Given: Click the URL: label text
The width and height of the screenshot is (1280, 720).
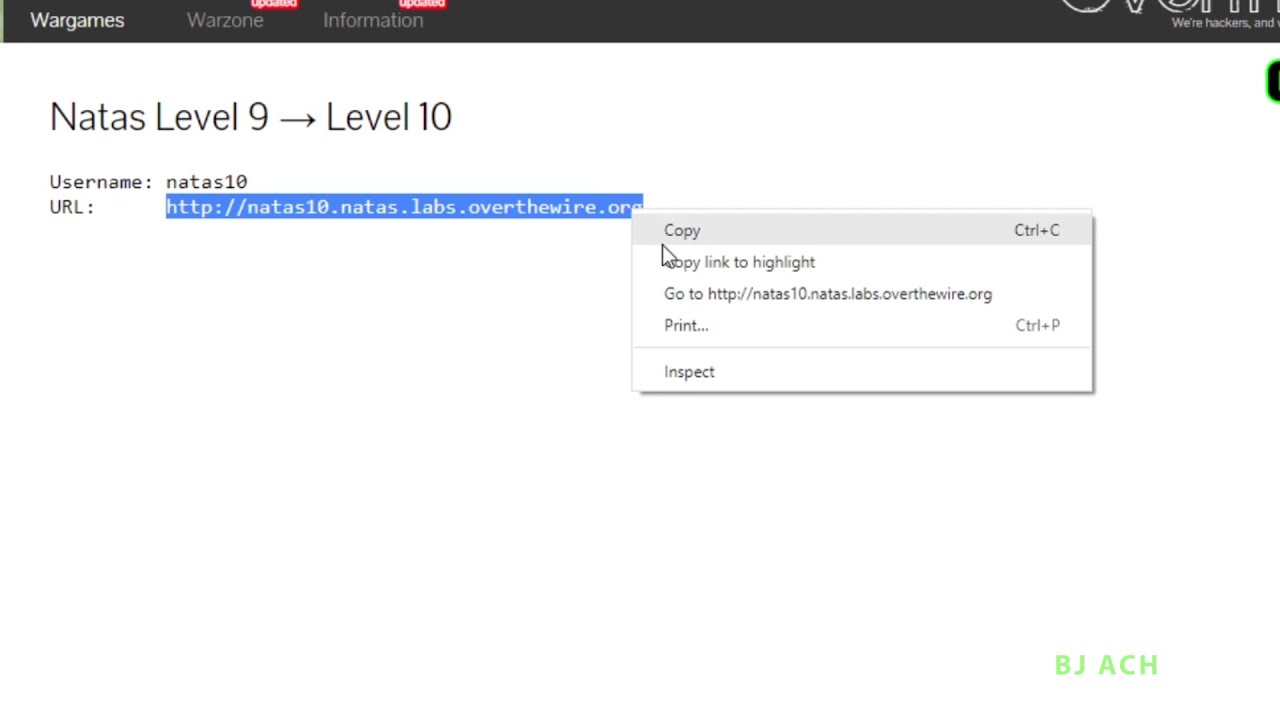Looking at the screenshot, I should click(72, 207).
